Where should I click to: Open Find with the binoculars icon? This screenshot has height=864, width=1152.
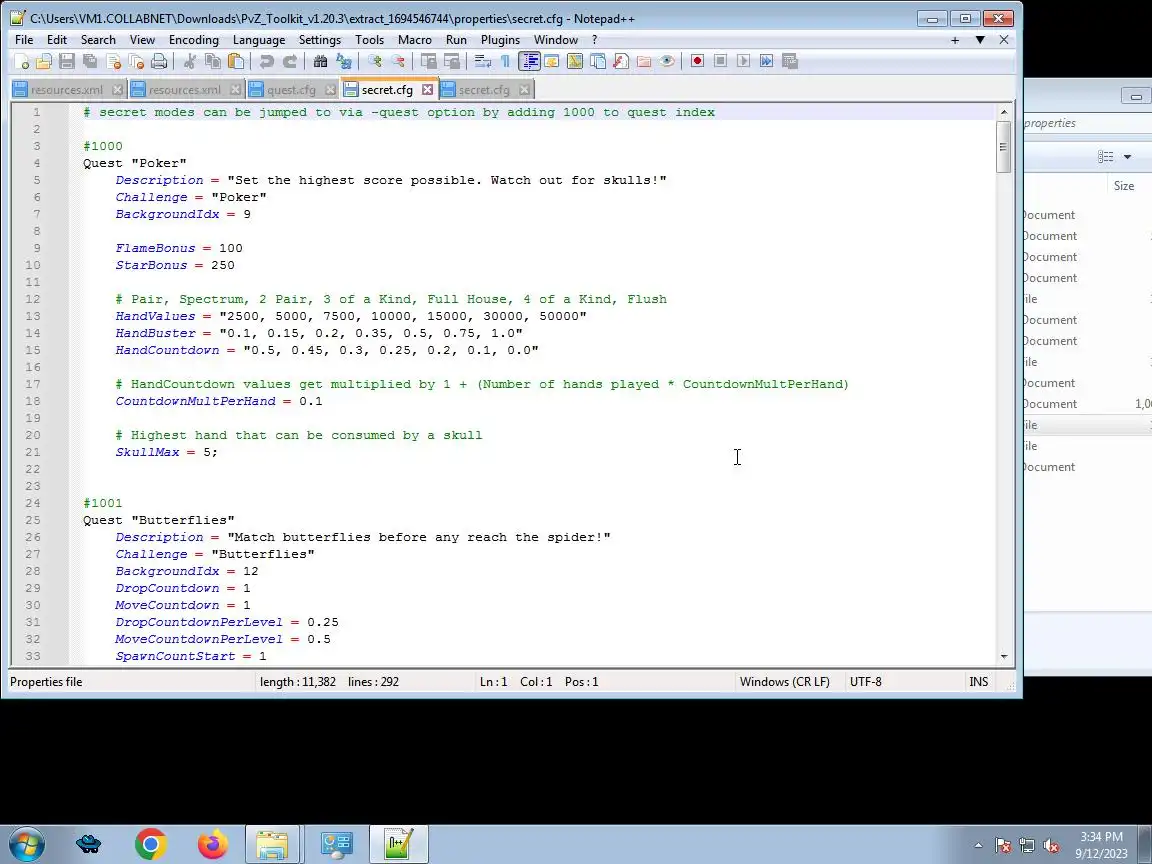pyautogui.click(x=320, y=61)
